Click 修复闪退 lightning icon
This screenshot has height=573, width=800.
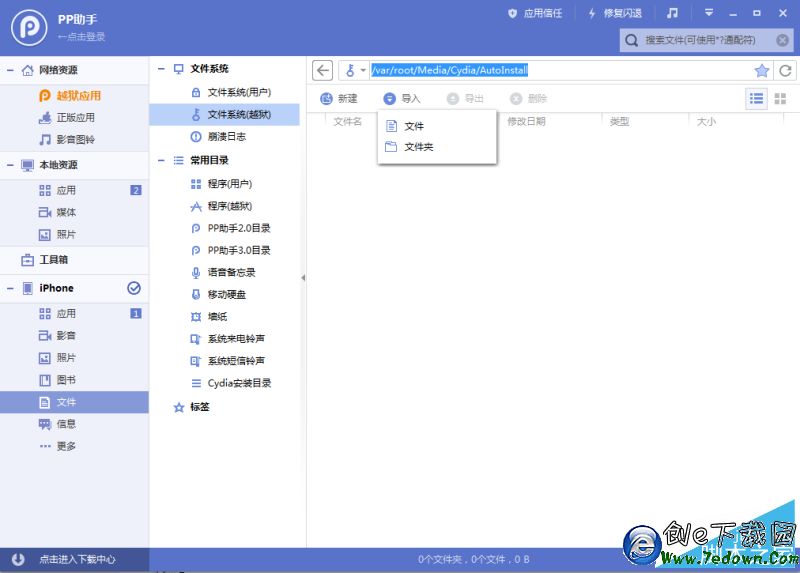click(592, 13)
